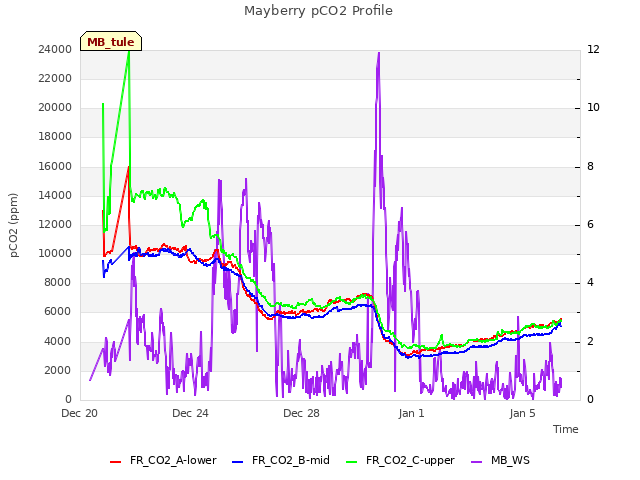The height and width of the screenshot is (480, 640).
Task: Toggle the MB_WS legend entry
Action: pyautogui.click(x=500, y=460)
